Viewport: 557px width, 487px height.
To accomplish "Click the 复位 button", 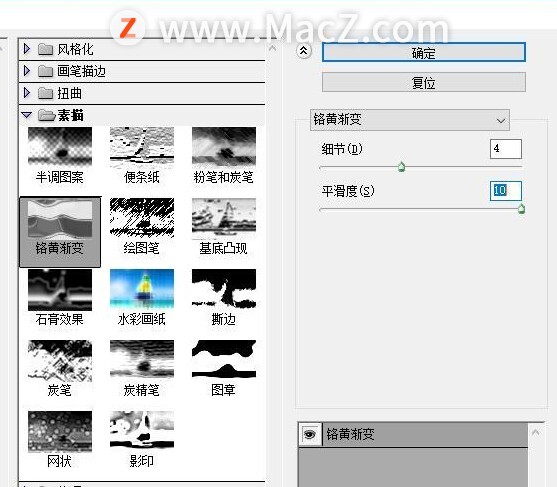I will pos(424,82).
